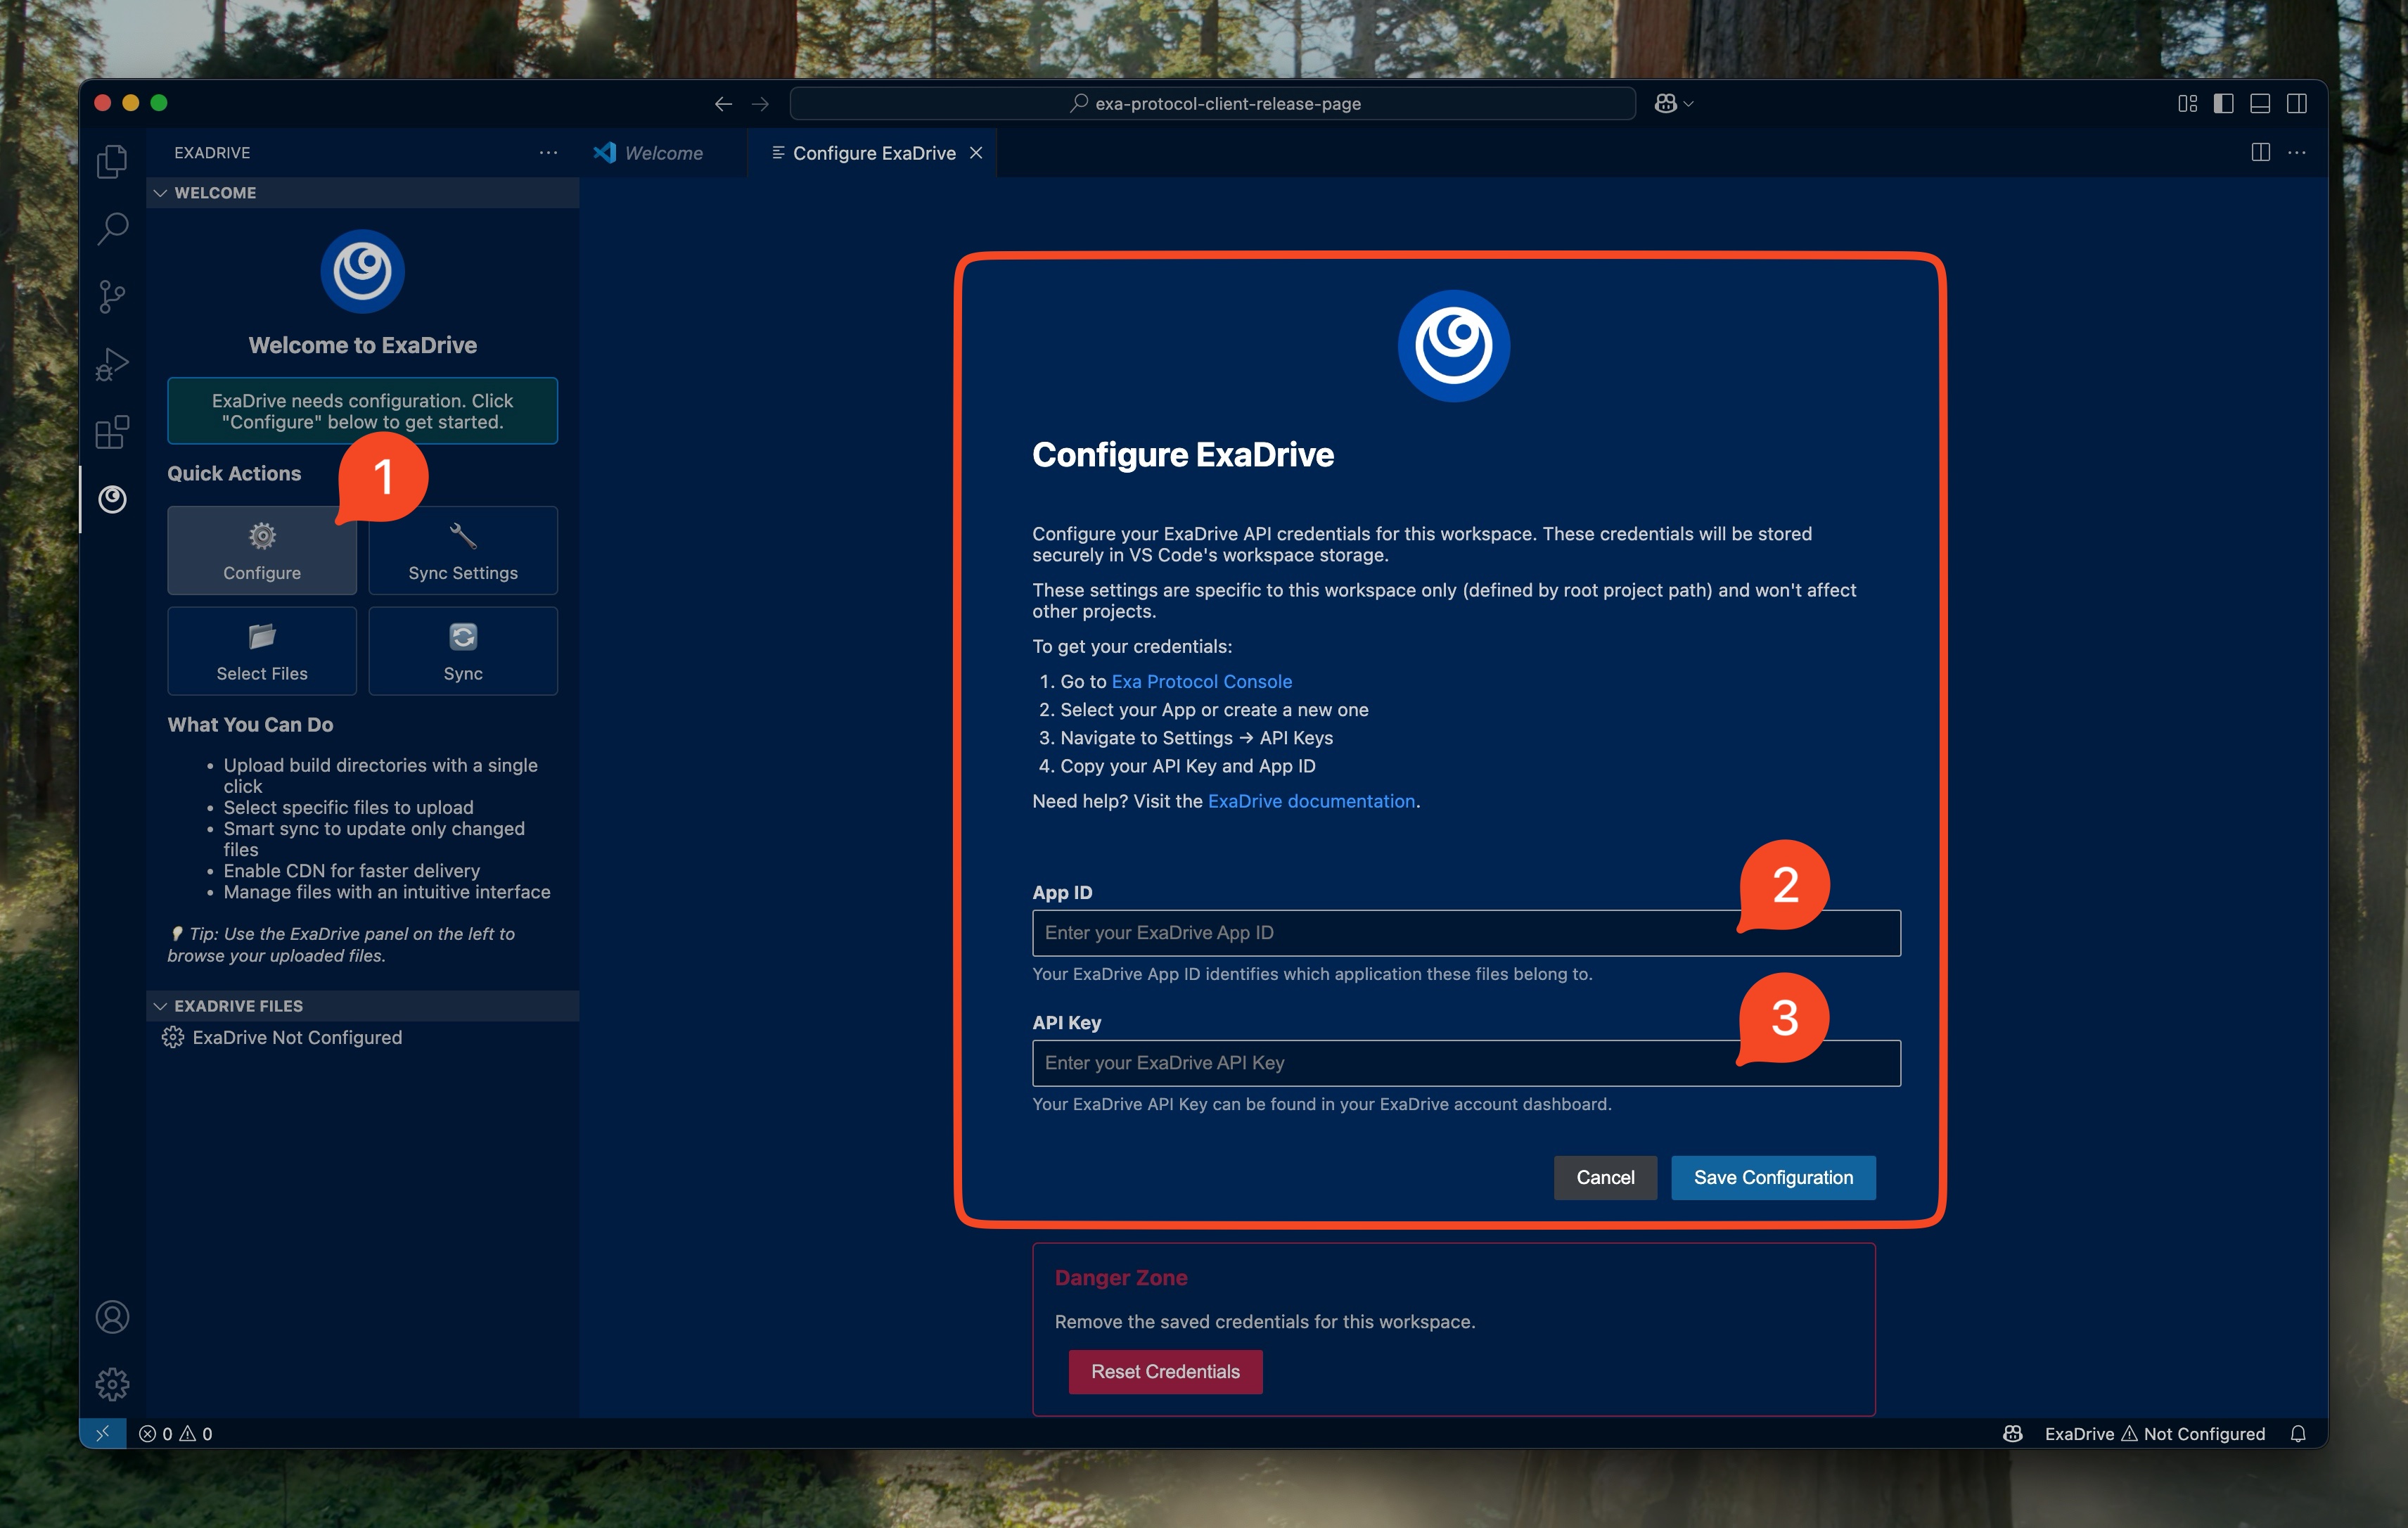The height and width of the screenshot is (1528, 2408).
Task: Click the command center search box
Action: coord(1212,103)
